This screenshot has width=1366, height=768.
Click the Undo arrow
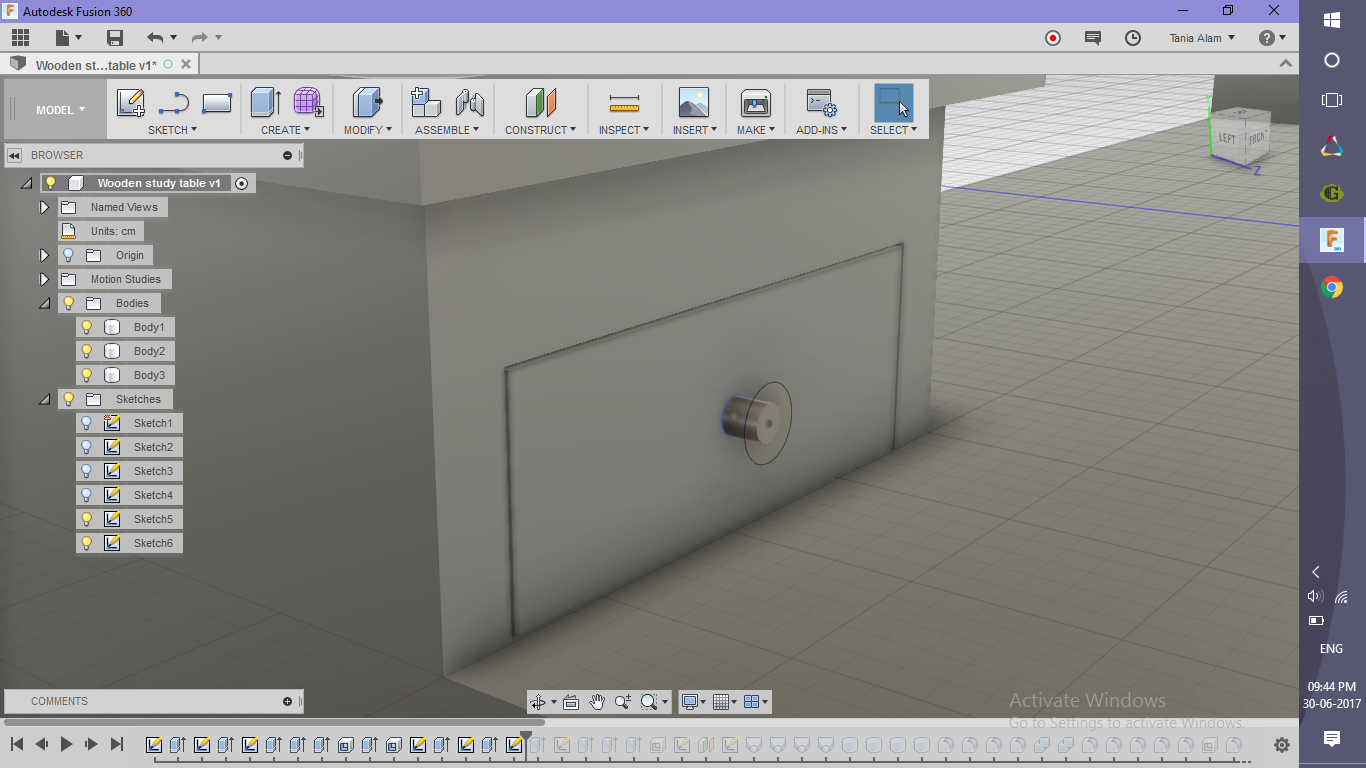pos(155,38)
